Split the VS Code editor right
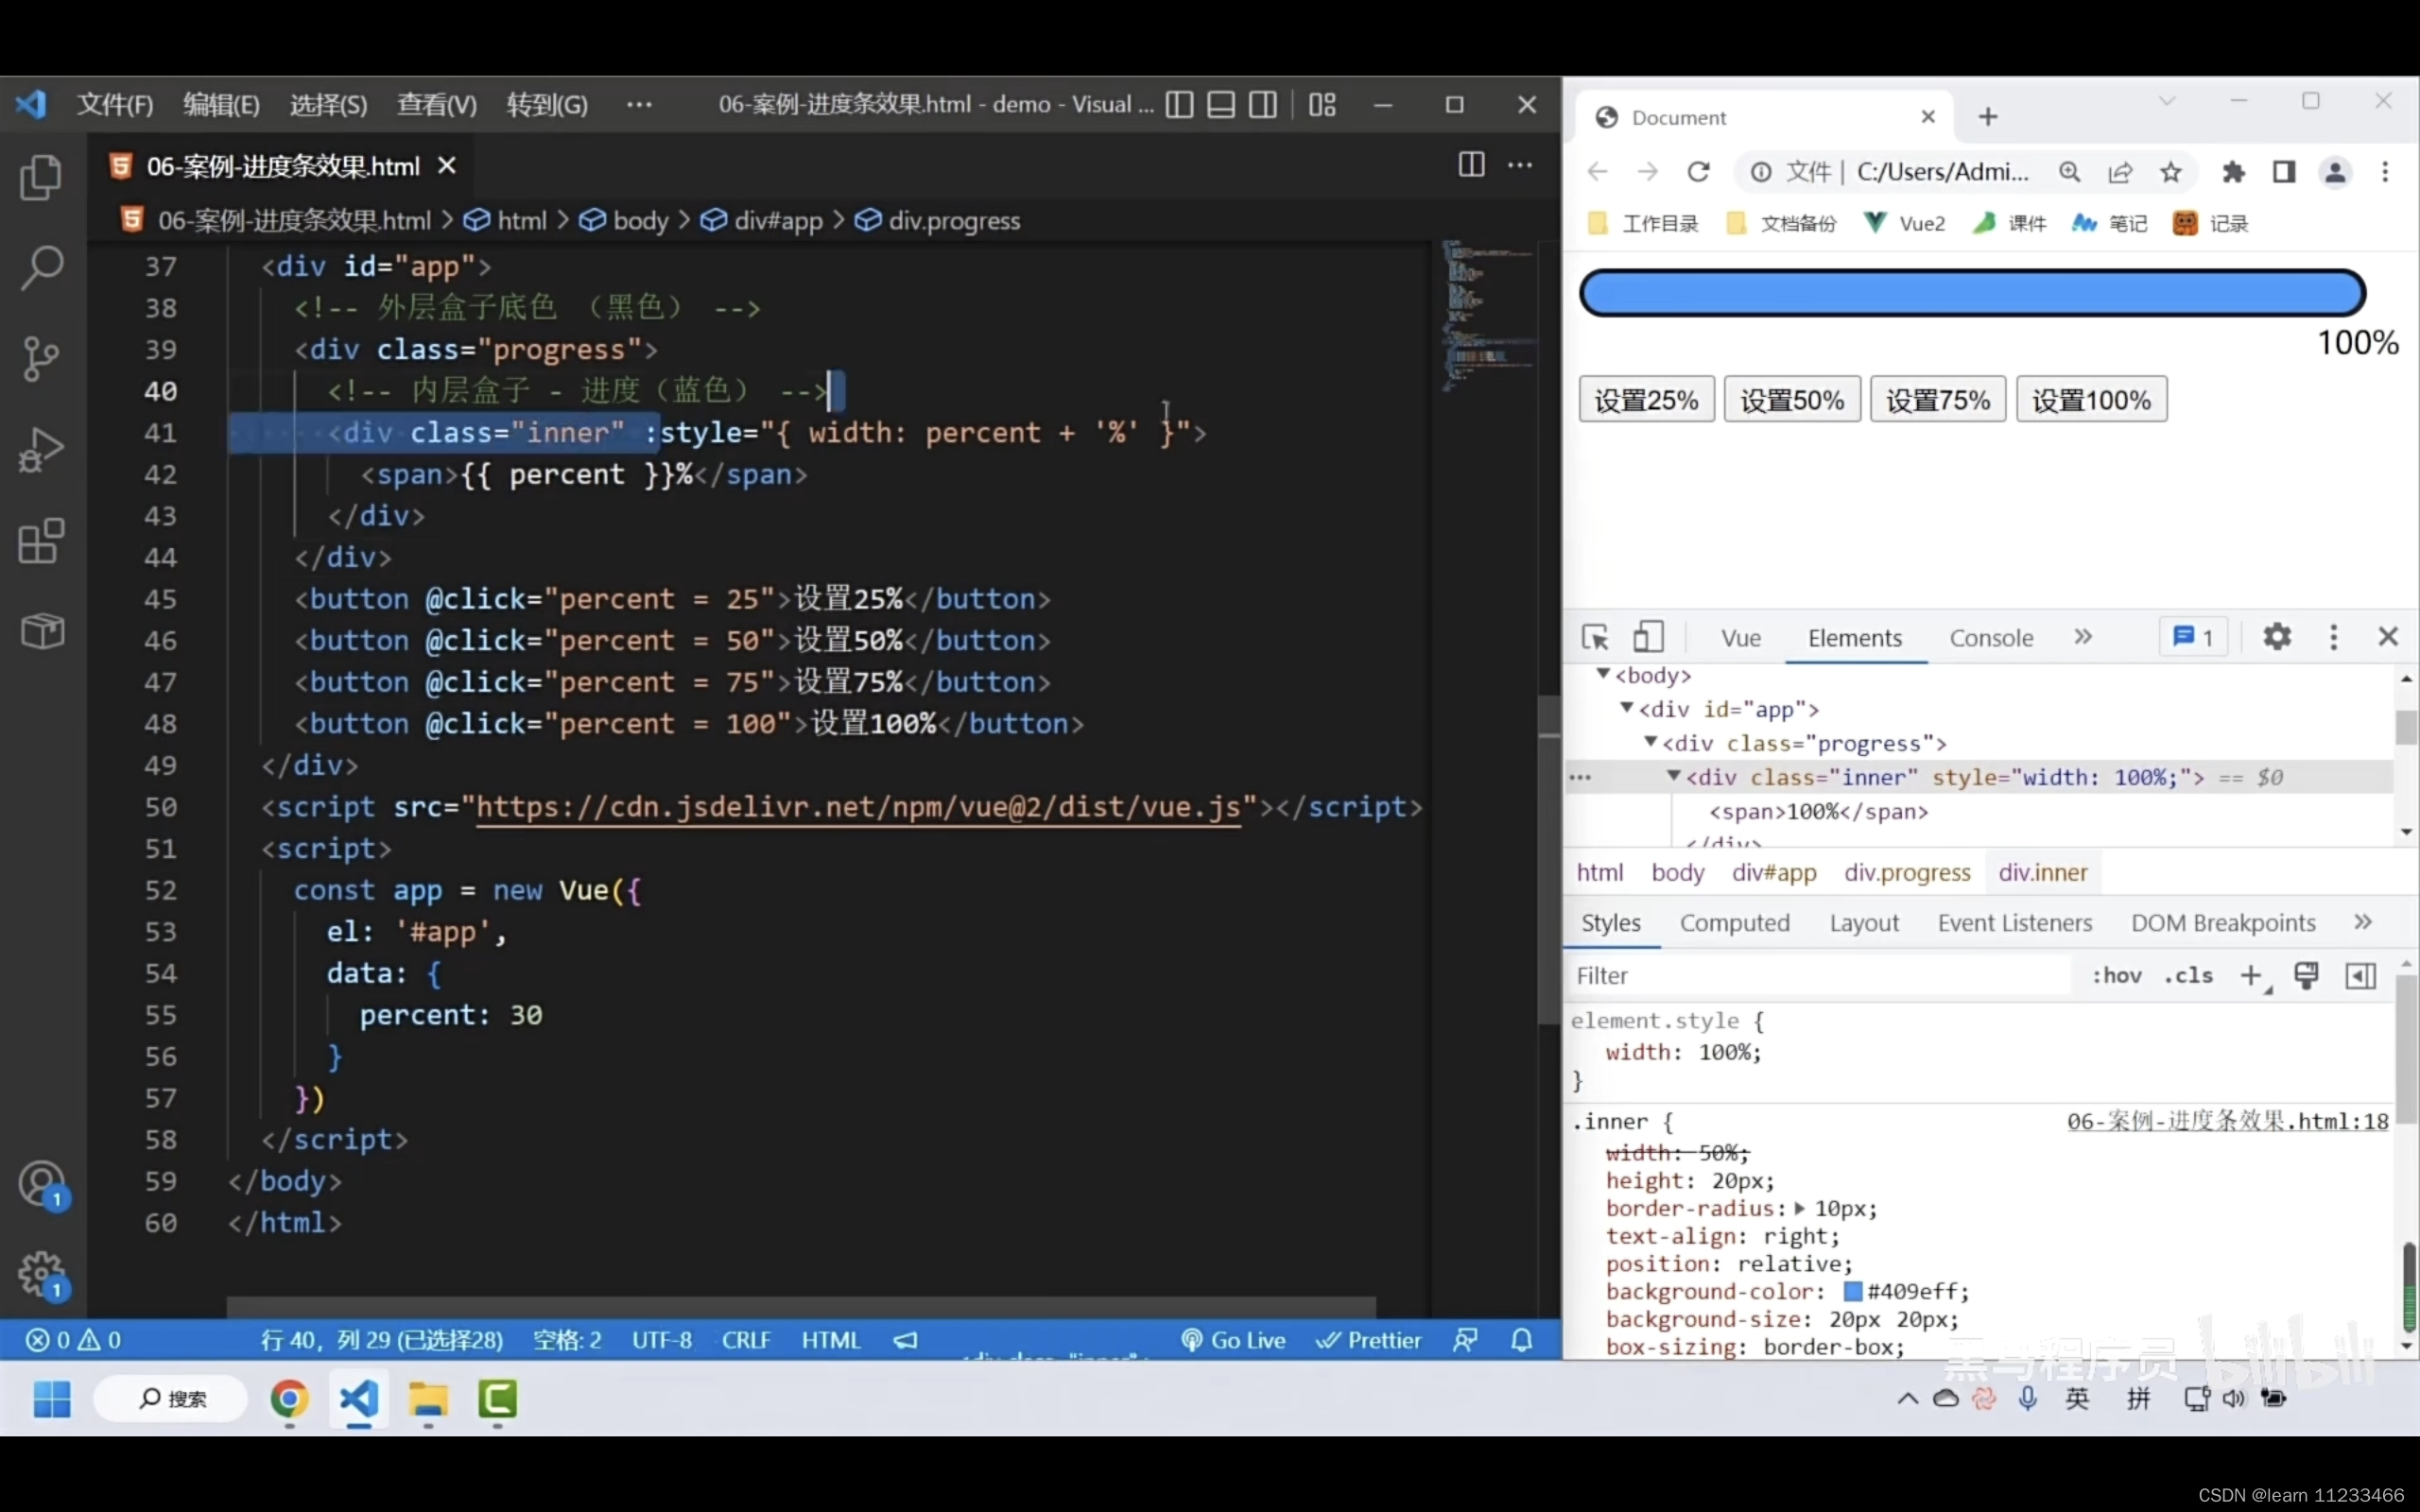The image size is (2420, 1512). click(1471, 165)
